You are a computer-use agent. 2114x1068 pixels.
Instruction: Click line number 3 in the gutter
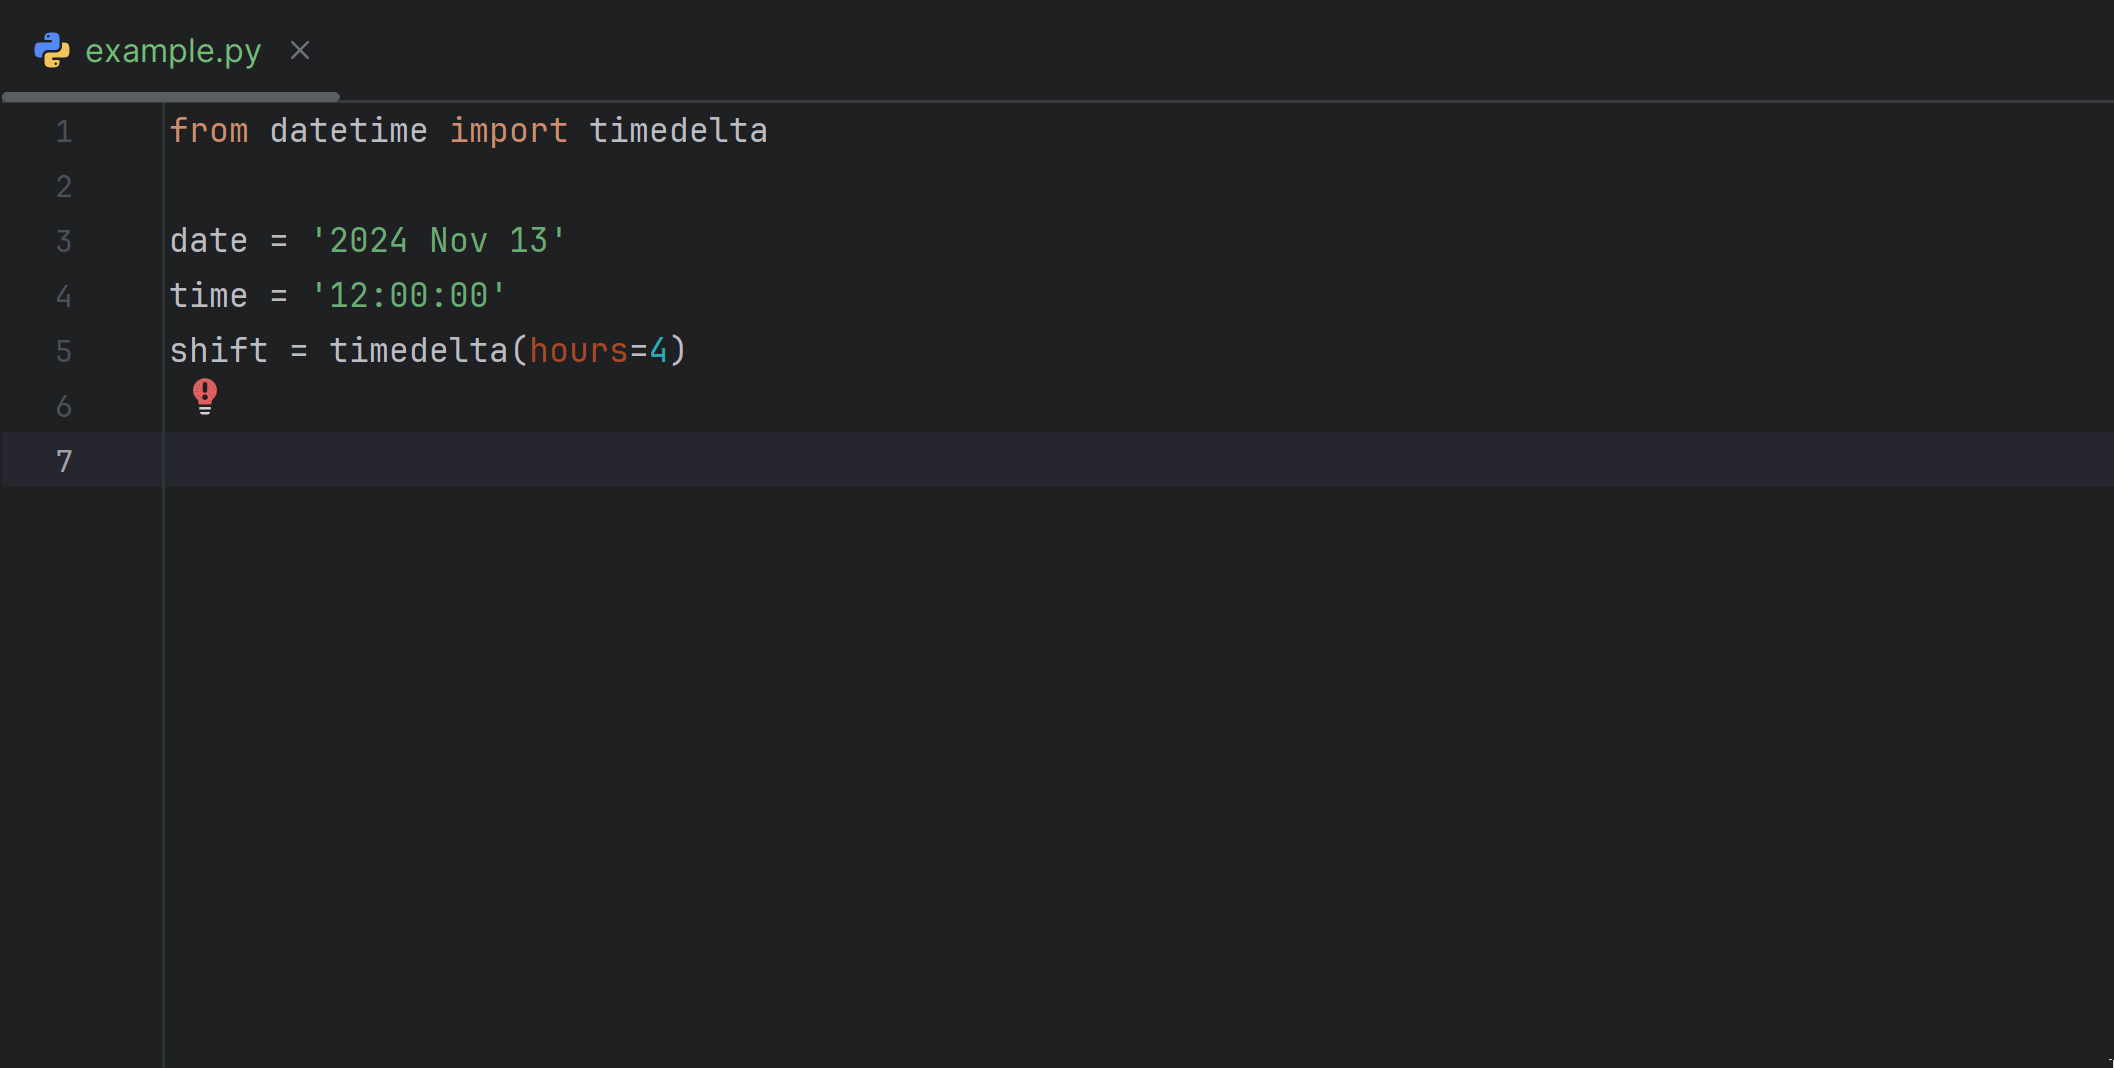64,241
